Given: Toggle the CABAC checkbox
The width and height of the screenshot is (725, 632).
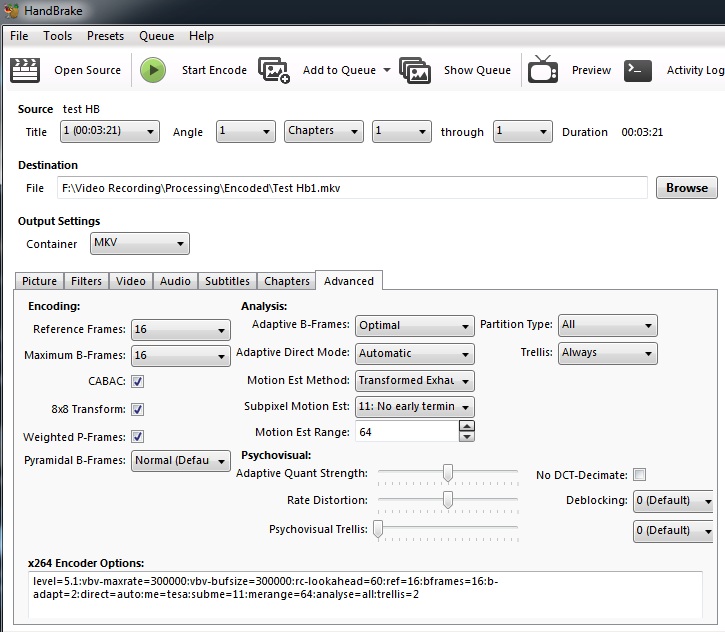Looking at the screenshot, I should (x=137, y=381).
